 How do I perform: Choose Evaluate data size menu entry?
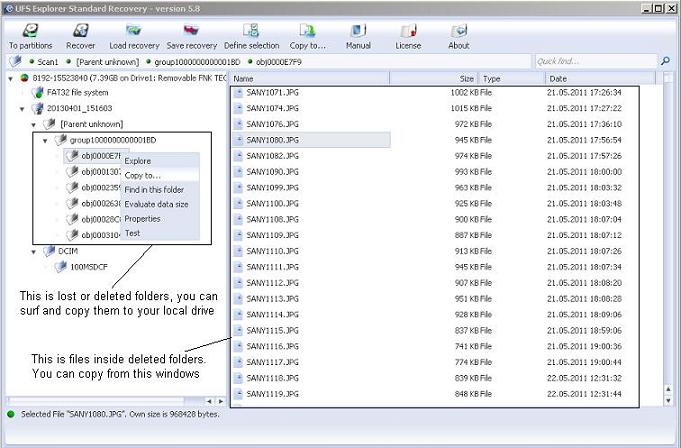156,204
